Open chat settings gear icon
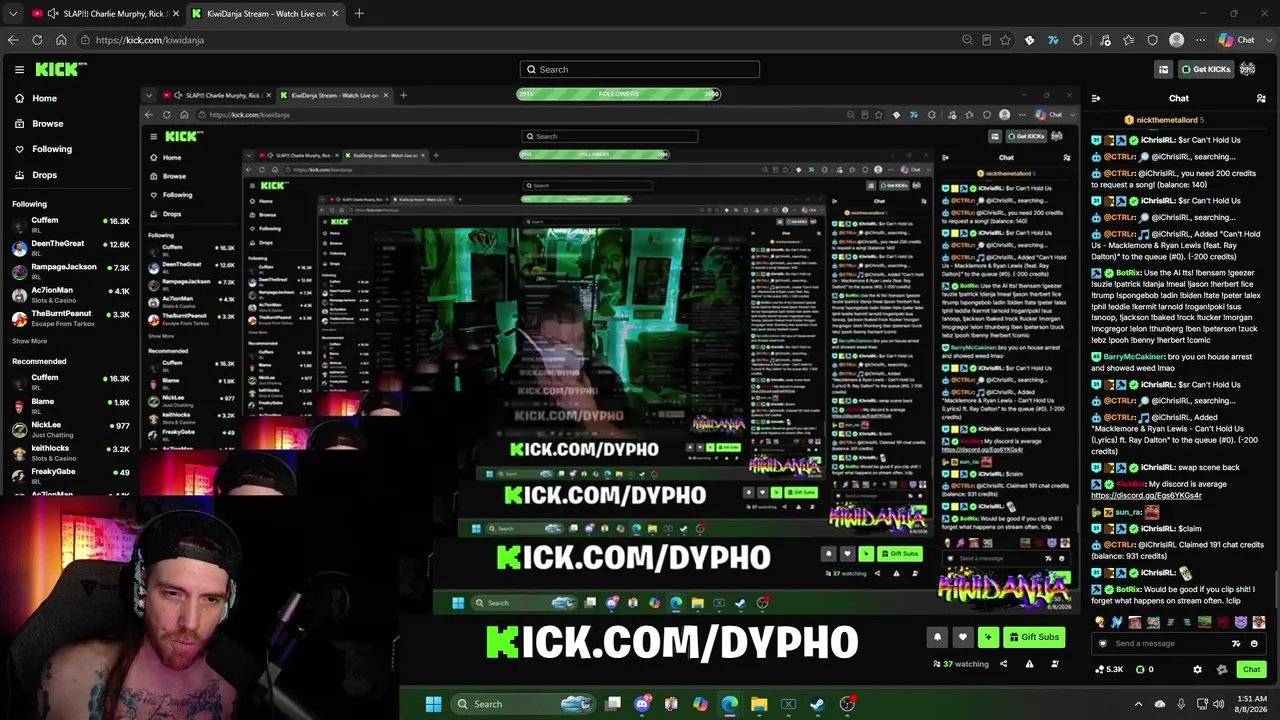 click(x=1197, y=670)
